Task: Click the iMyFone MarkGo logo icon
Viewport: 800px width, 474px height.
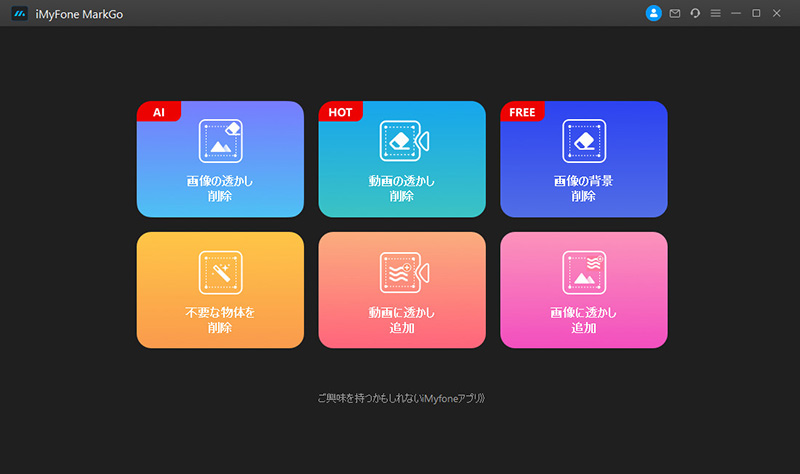Action: pos(19,14)
